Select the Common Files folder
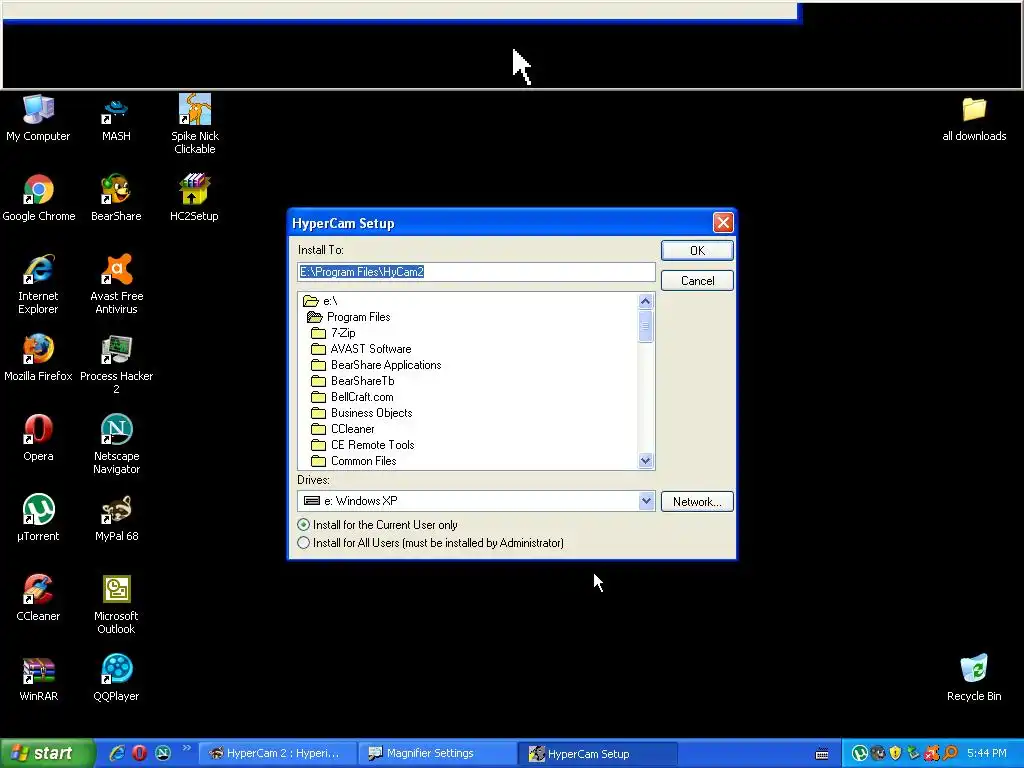The height and width of the screenshot is (768, 1024). (354, 461)
